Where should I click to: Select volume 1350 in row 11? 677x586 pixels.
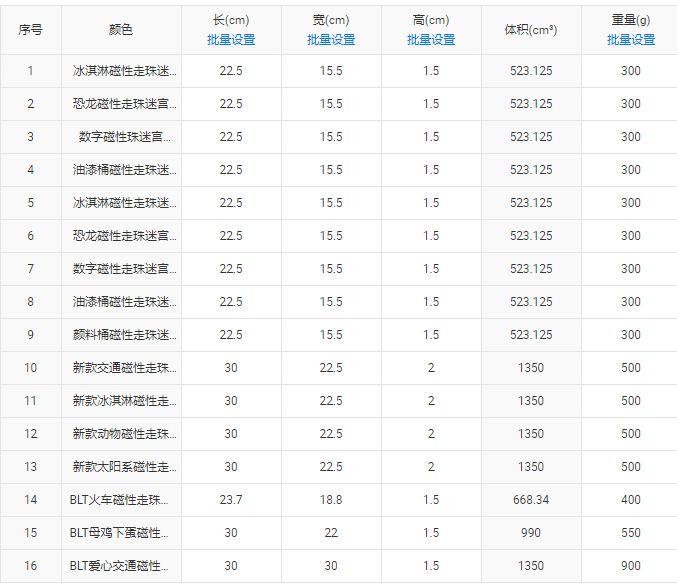click(x=531, y=401)
